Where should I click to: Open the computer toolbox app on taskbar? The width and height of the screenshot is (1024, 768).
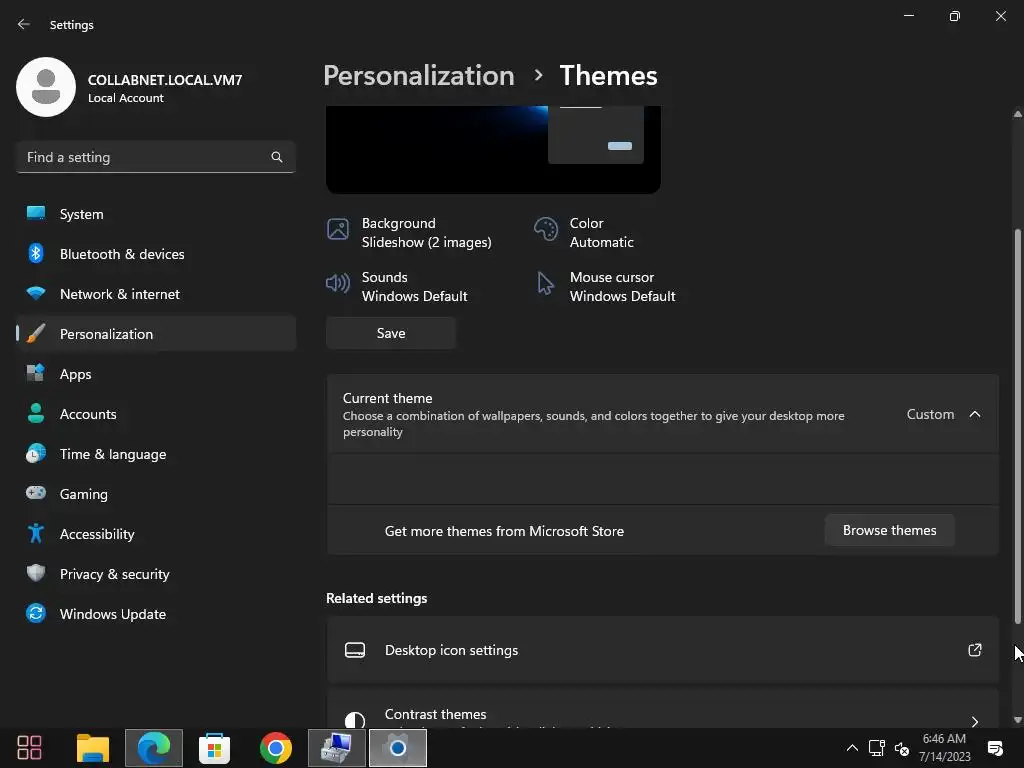(337, 748)
